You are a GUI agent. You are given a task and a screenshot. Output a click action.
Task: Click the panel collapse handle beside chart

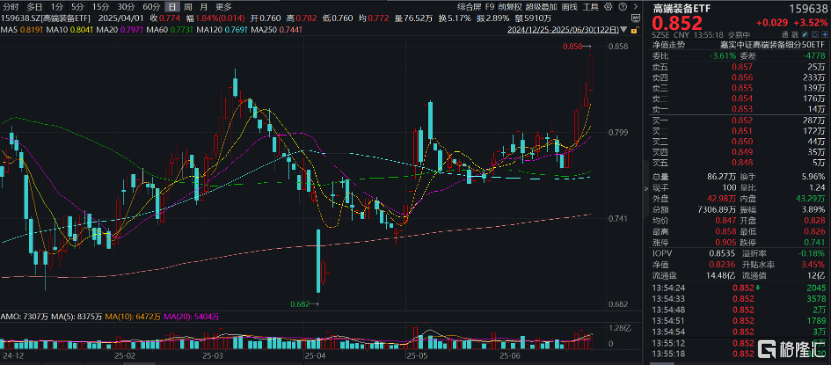646,189
